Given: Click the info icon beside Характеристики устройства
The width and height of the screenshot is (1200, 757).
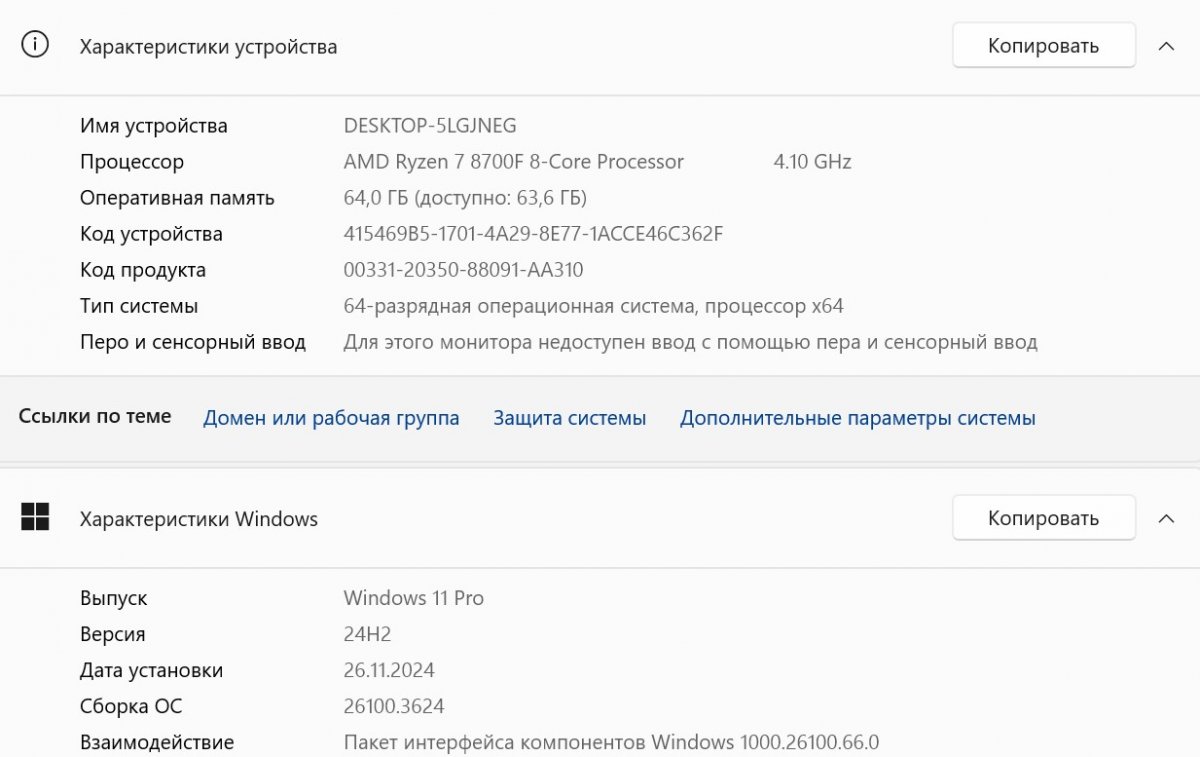Looking at the screenshot, I should point(35,45).
